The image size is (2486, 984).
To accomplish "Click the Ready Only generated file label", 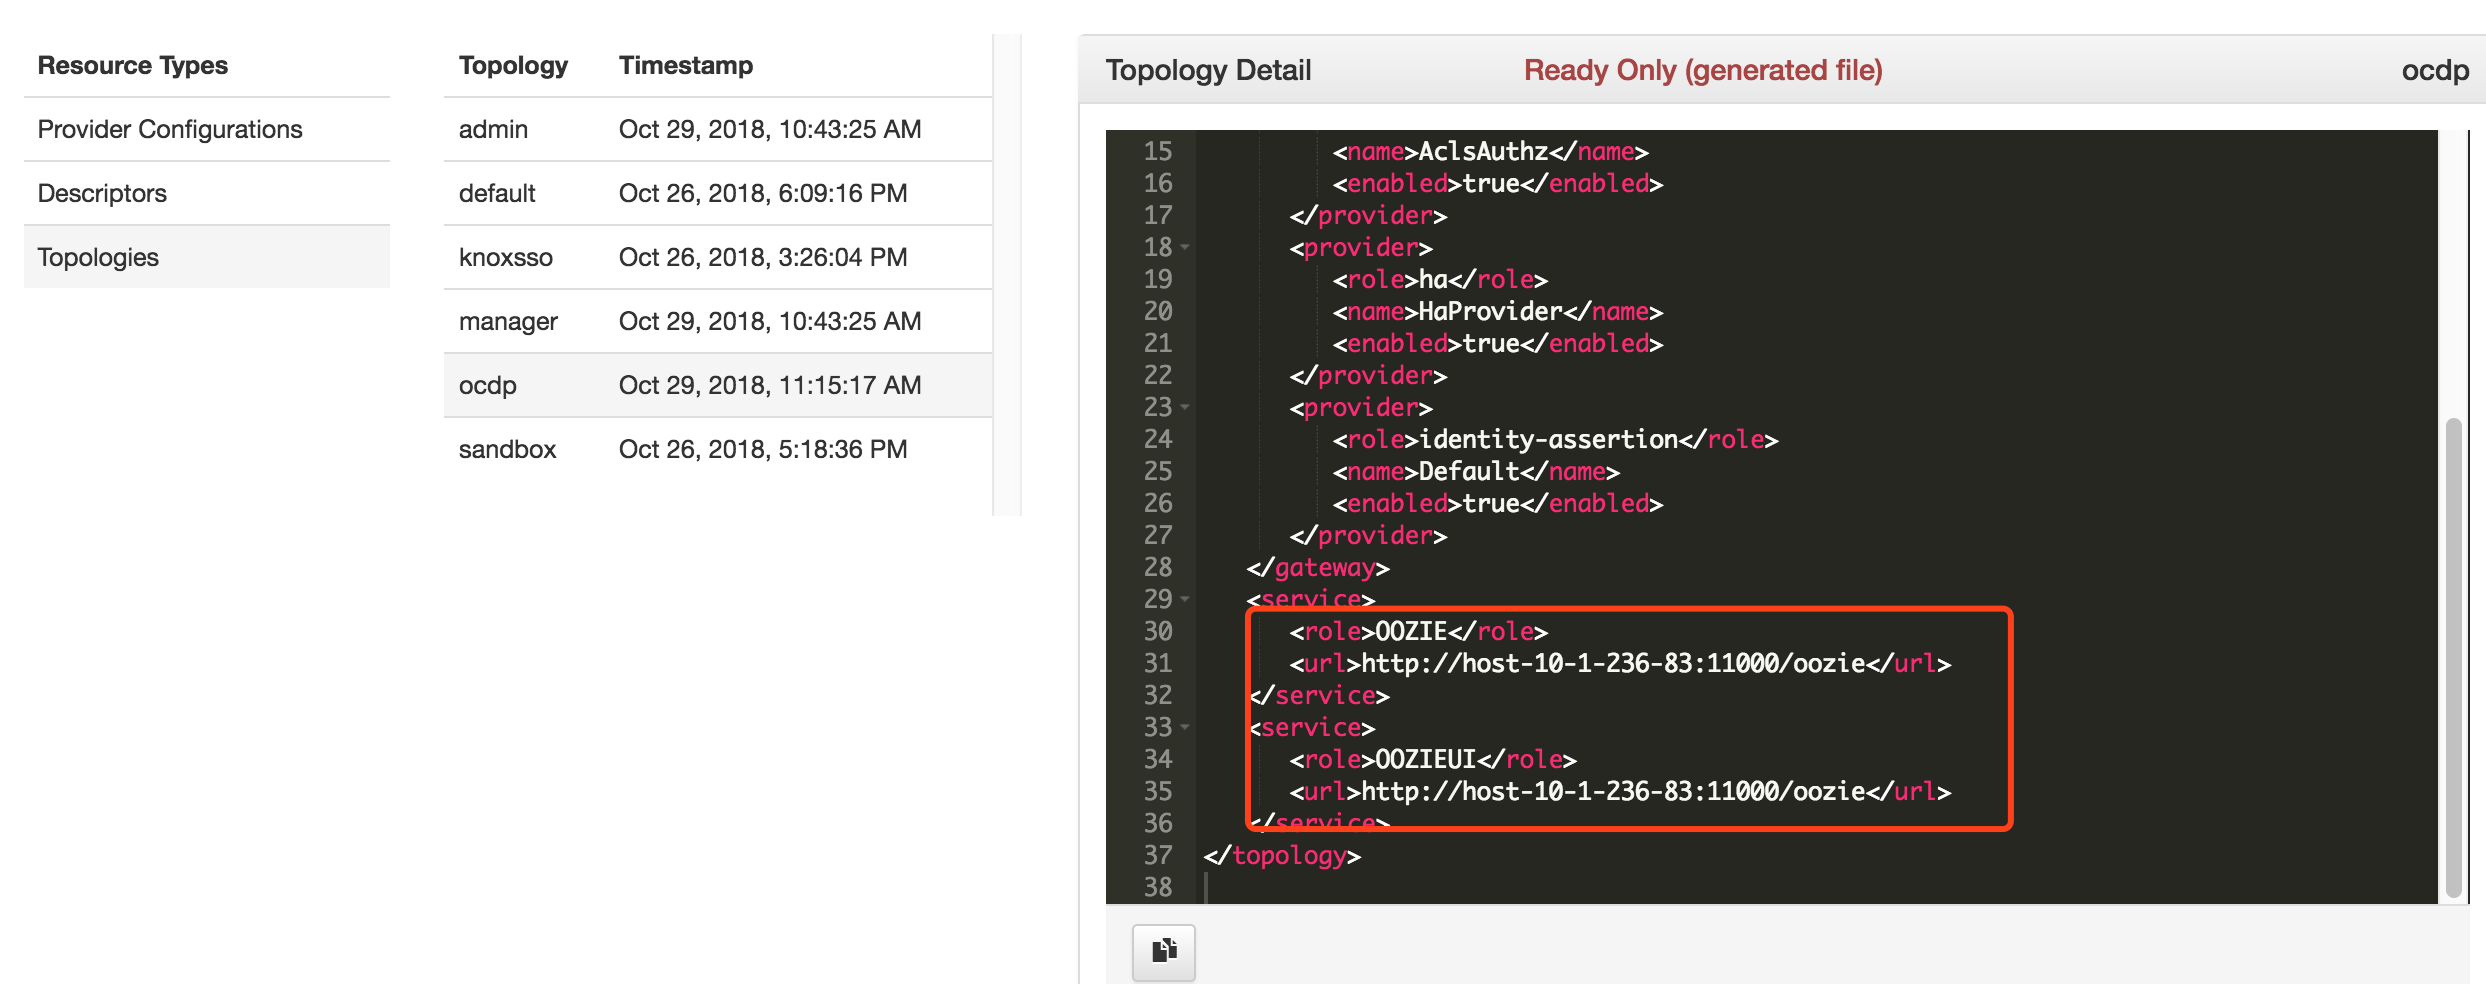I will 1703,70.
